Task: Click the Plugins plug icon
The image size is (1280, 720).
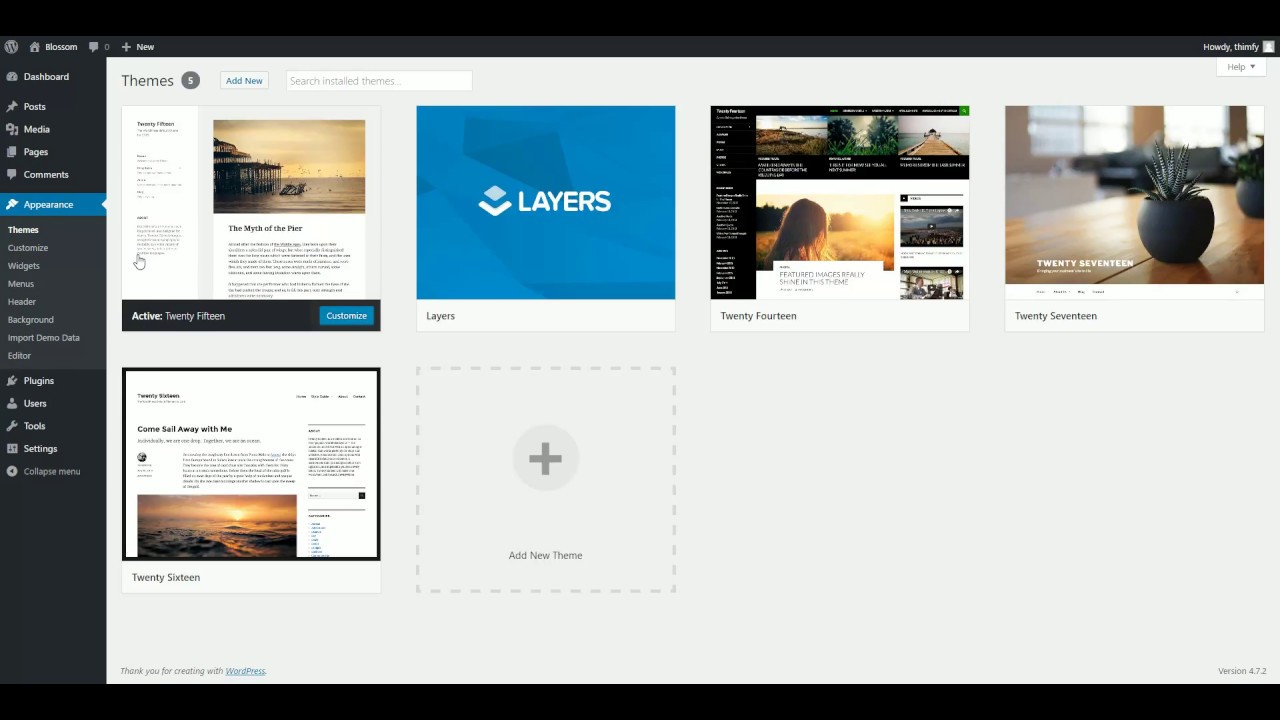Action: tap(12, 381)
